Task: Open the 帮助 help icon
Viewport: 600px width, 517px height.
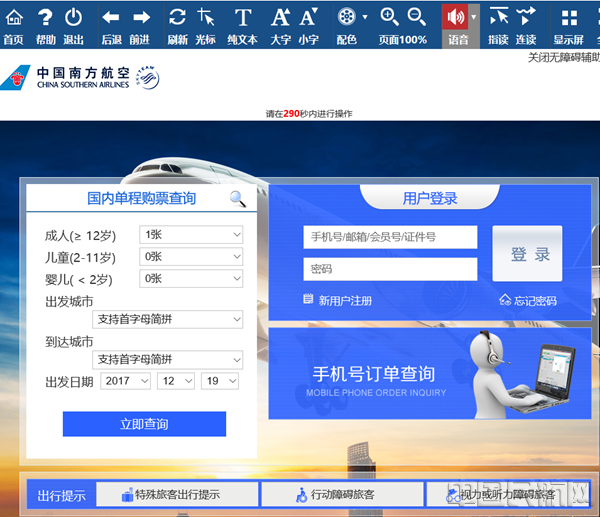Action: click(45, 18)
